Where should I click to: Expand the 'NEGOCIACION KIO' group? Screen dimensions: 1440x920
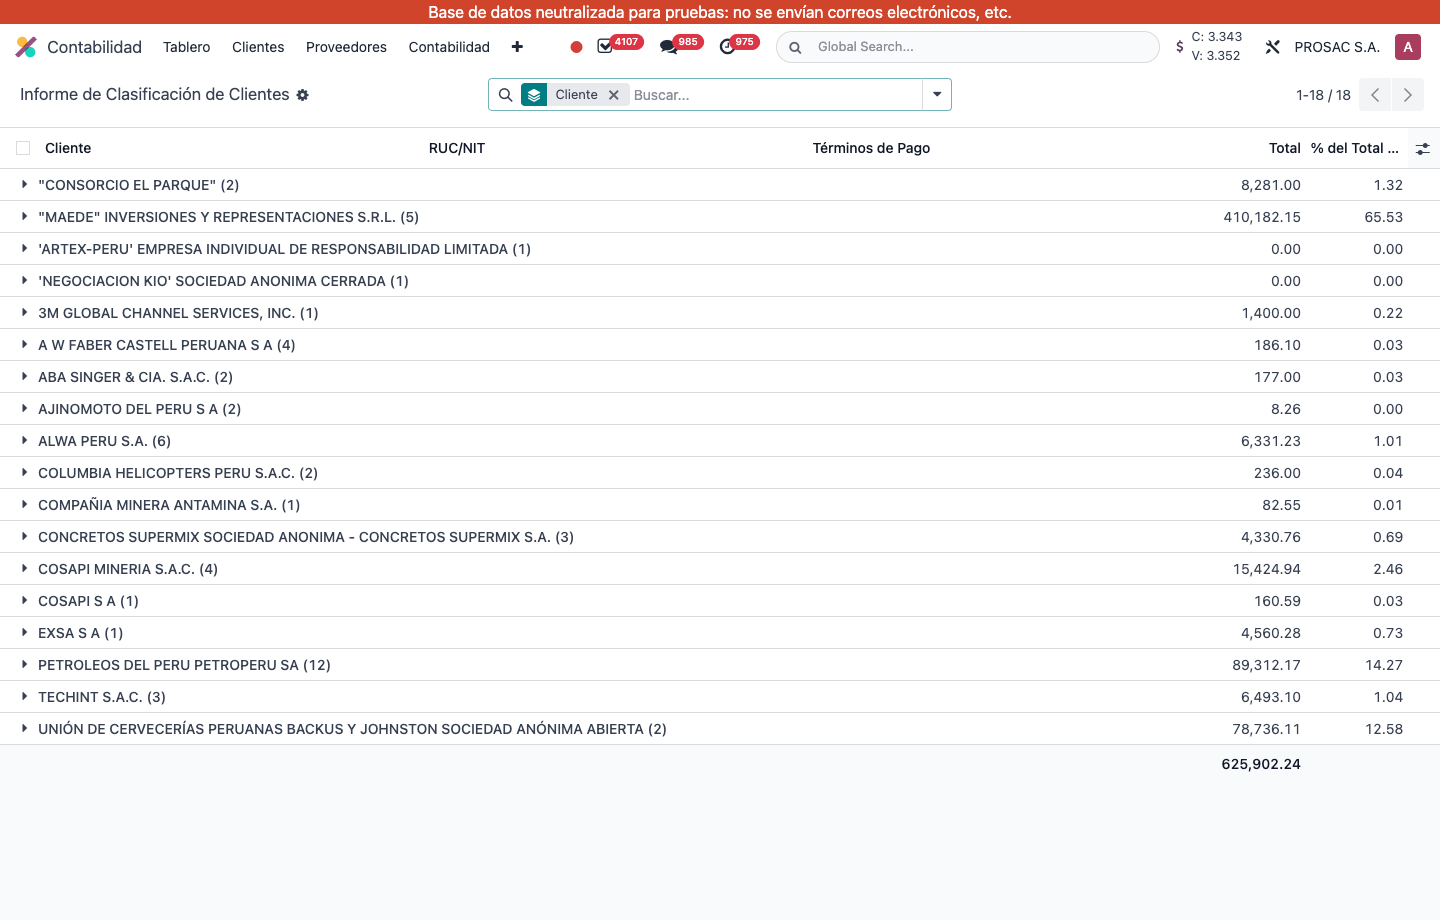[24, 281]
